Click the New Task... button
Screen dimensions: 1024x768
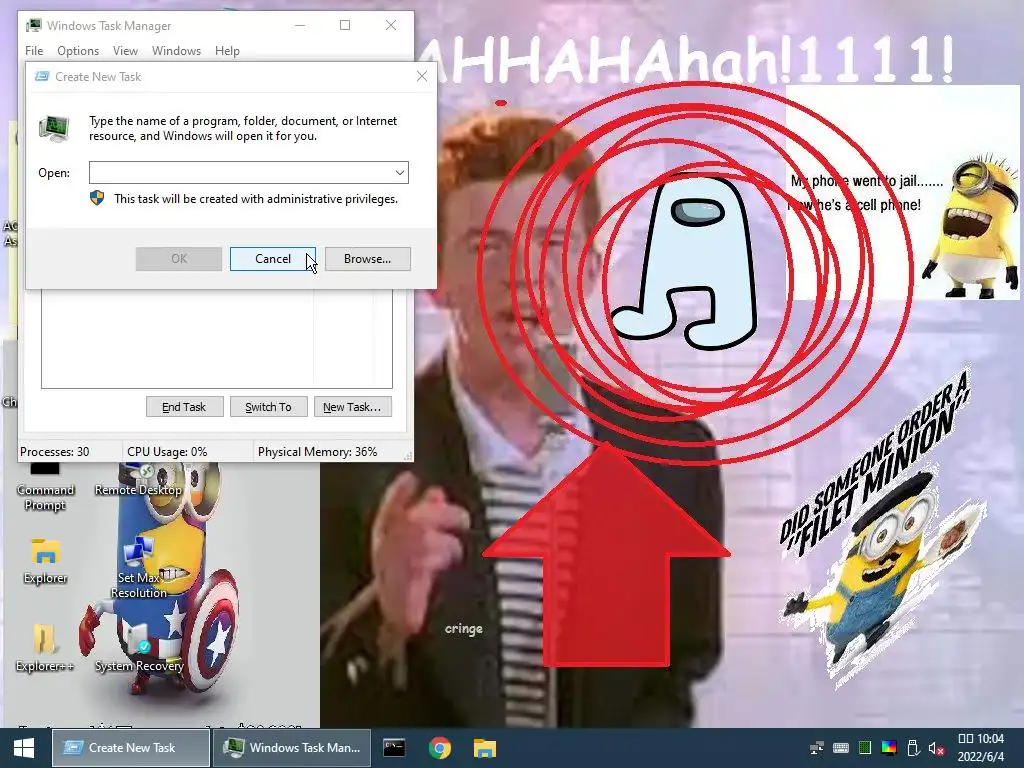point(353,407)
